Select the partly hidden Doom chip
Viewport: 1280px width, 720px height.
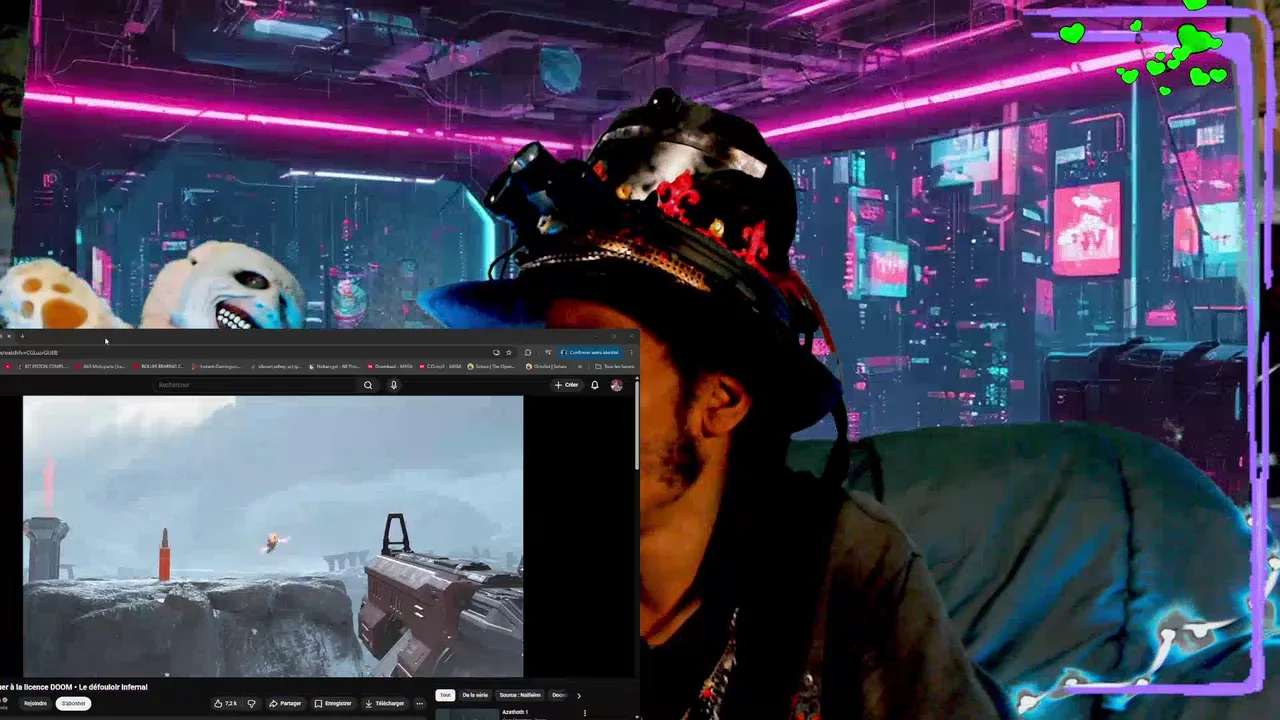pos(559,695)
